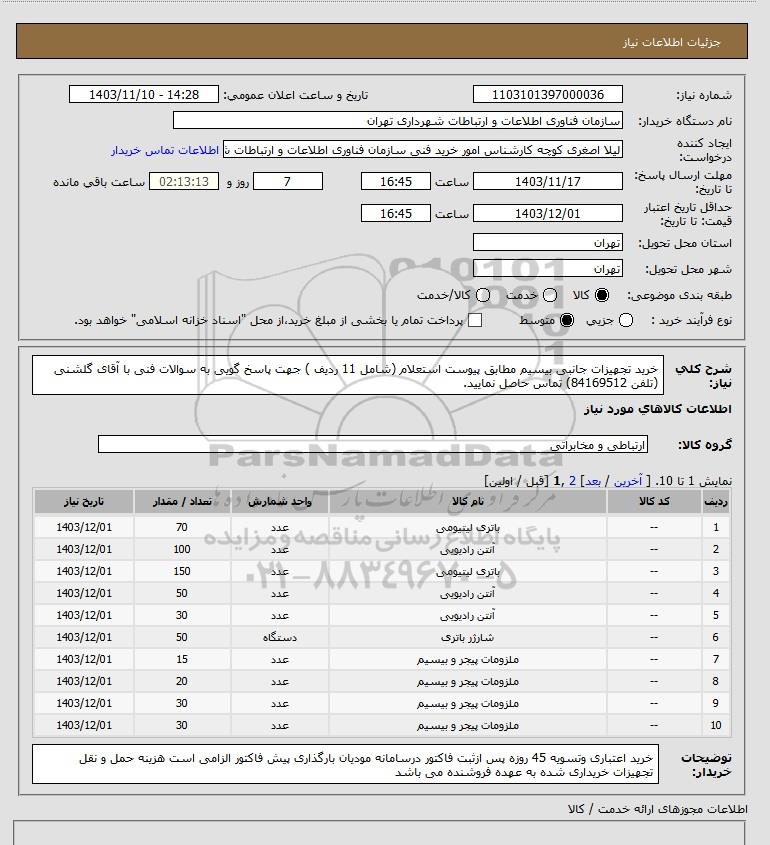Click the شرح کلی نیاز description box
Viewport: 770px width, 845px height.
point(348,376)
